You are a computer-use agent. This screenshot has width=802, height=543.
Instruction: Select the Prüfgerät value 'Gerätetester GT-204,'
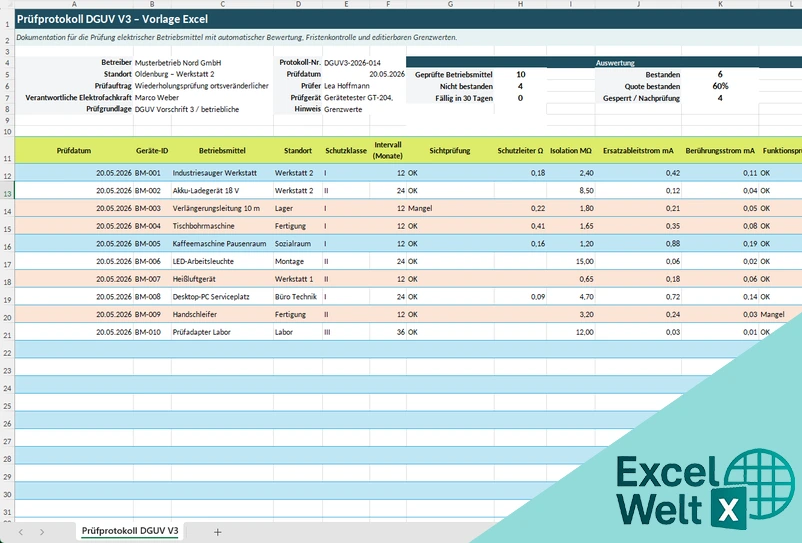tap(359, 97)
